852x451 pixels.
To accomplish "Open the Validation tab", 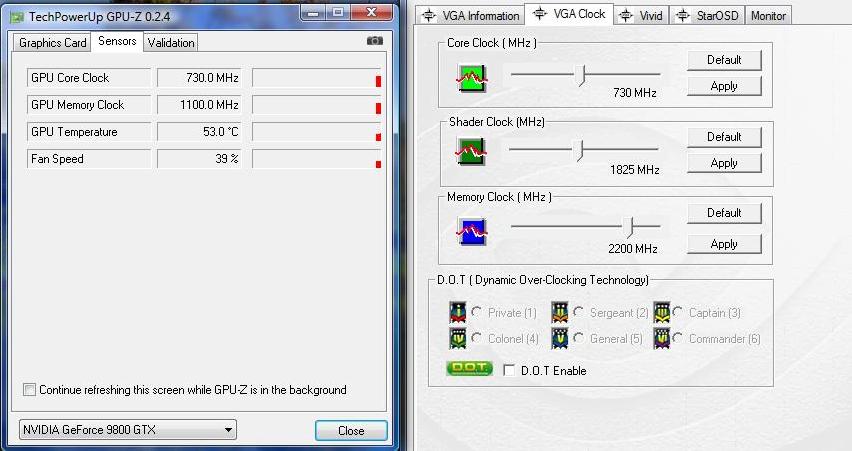I will (x=171, y=43).
